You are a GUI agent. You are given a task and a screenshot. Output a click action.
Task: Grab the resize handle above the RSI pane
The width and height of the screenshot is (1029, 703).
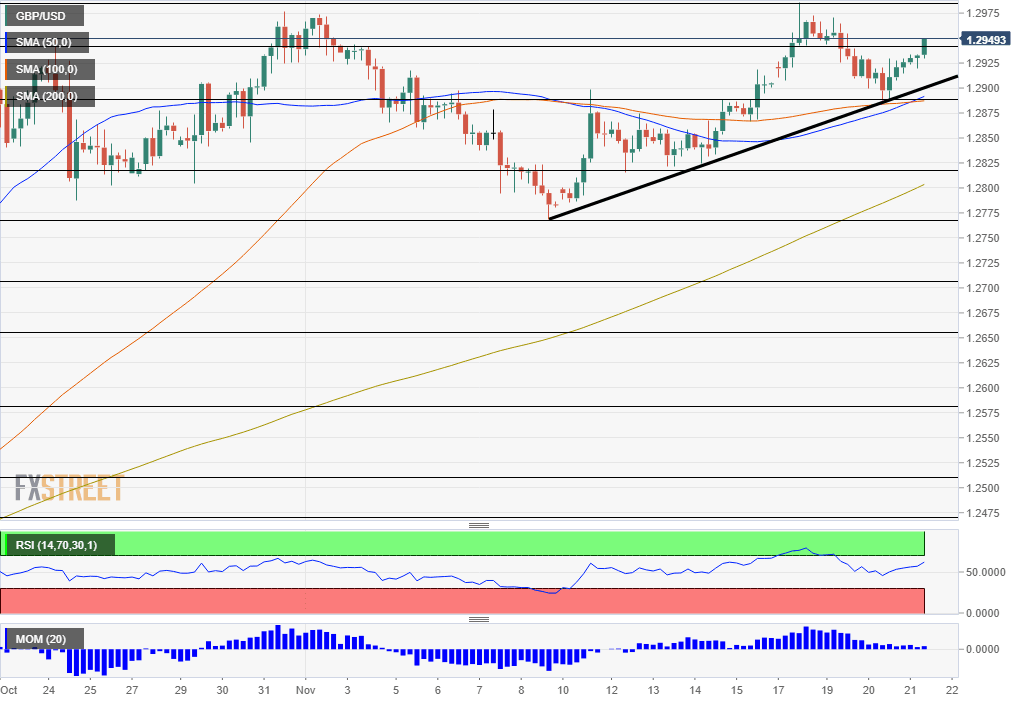pos(479,525)
